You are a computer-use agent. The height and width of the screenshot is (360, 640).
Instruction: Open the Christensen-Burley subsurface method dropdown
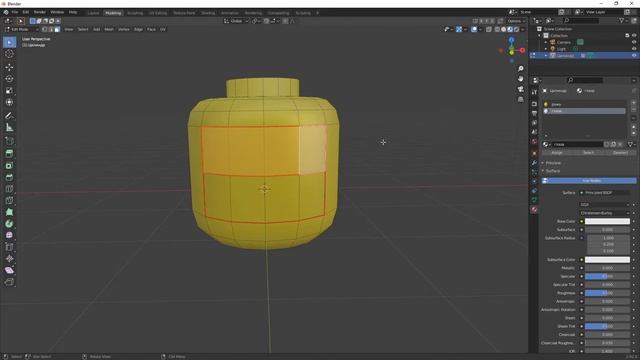pyautogui.click(x=604, y=213)
